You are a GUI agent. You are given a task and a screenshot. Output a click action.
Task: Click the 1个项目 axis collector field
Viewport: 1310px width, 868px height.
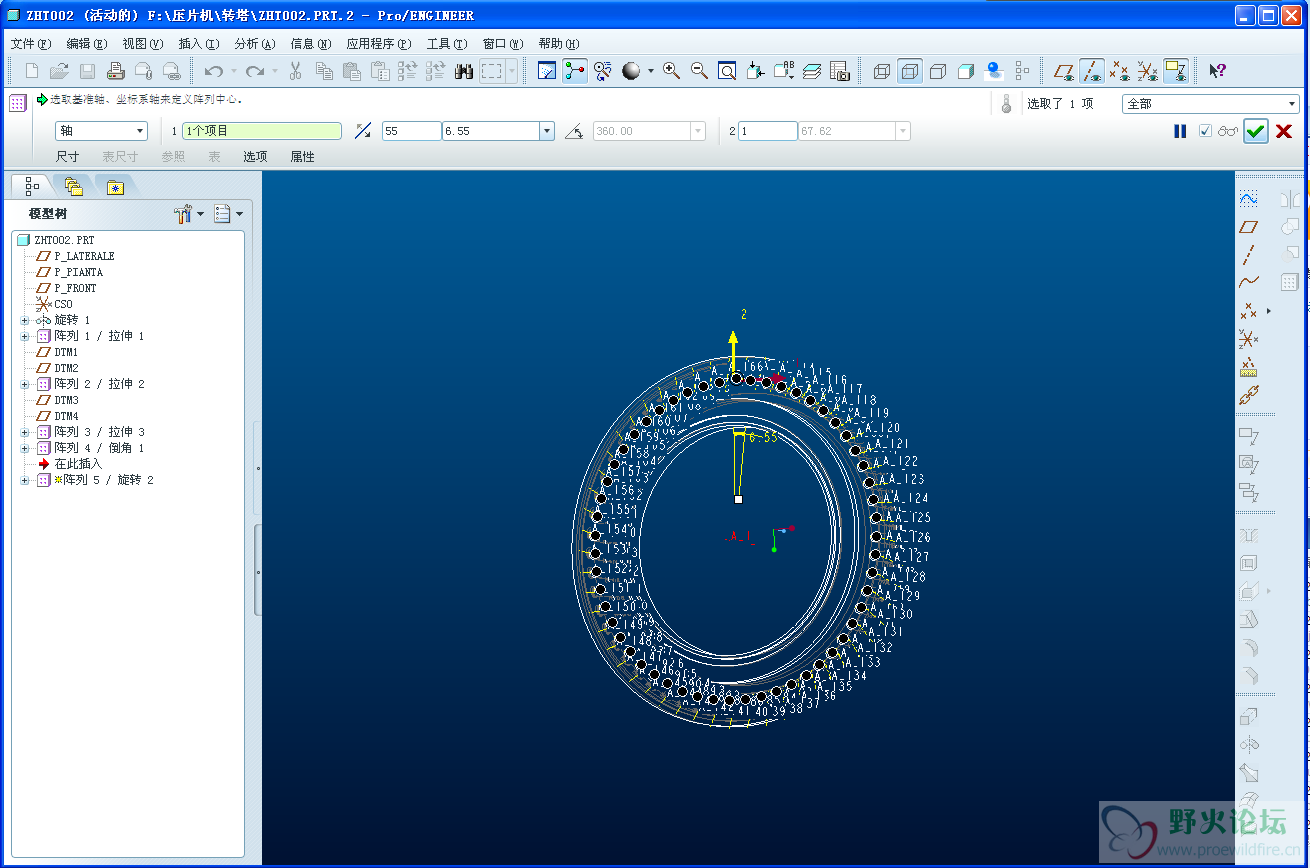click(x=262, y=131)
